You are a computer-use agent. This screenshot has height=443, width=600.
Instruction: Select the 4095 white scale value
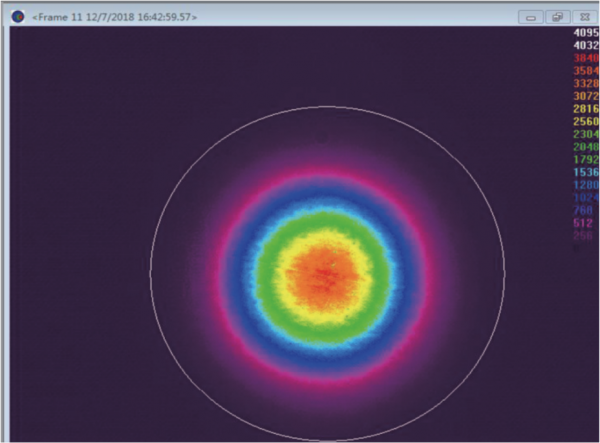coord(585,32)
